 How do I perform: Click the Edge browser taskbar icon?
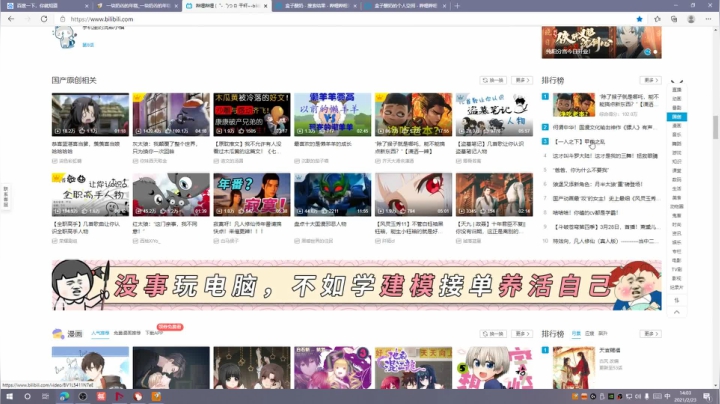(x=64, y=397)
